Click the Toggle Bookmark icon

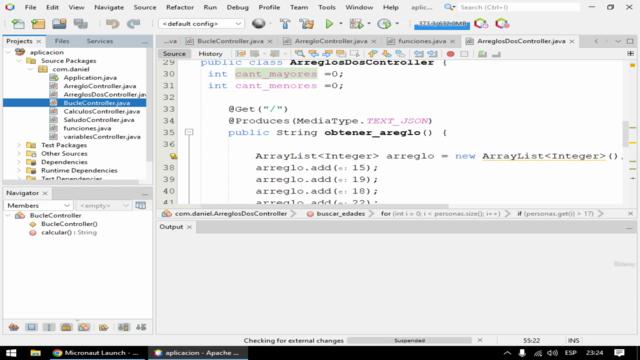400,53
